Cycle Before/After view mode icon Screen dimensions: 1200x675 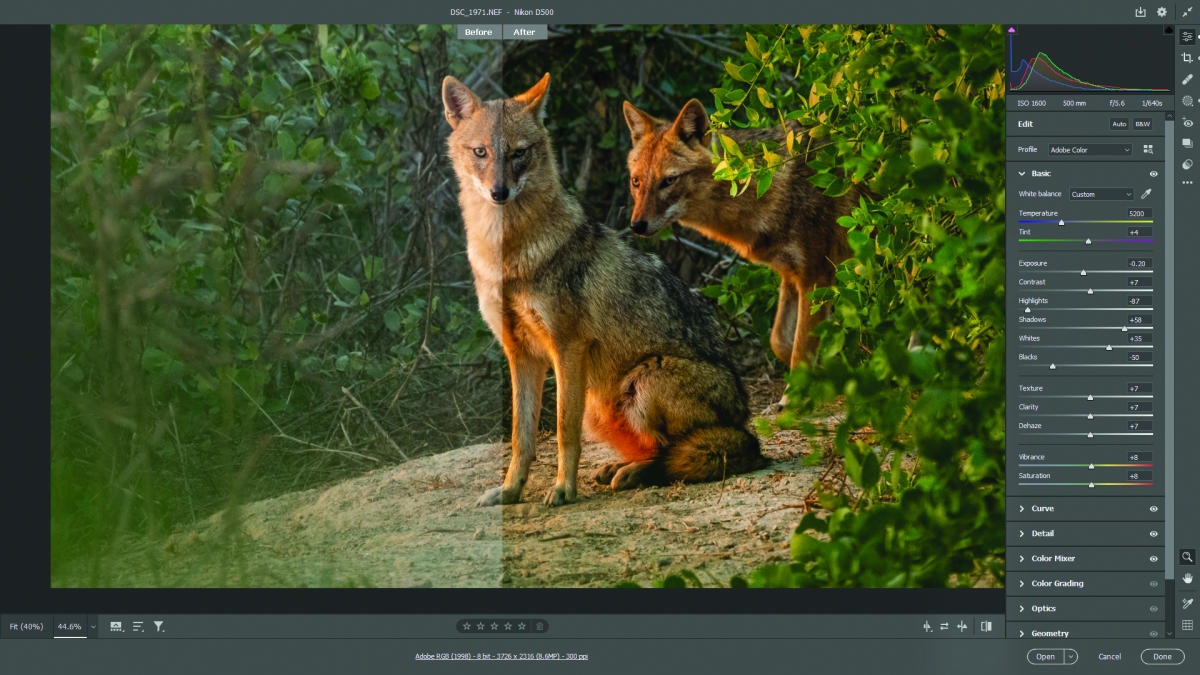[x=986, y=626]
